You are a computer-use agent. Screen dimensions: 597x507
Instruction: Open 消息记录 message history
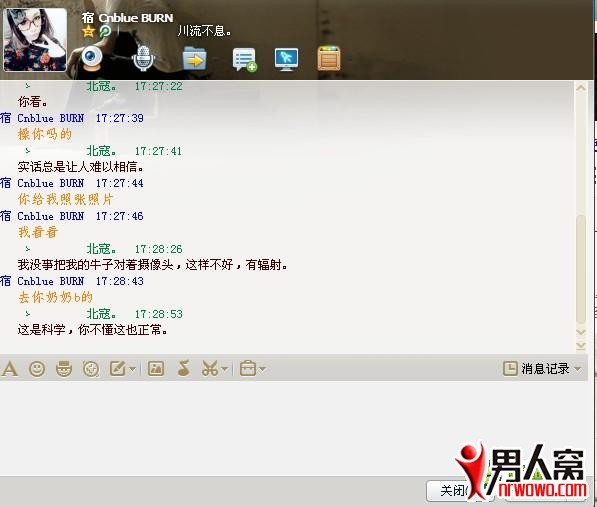click(x=542, y=368)
